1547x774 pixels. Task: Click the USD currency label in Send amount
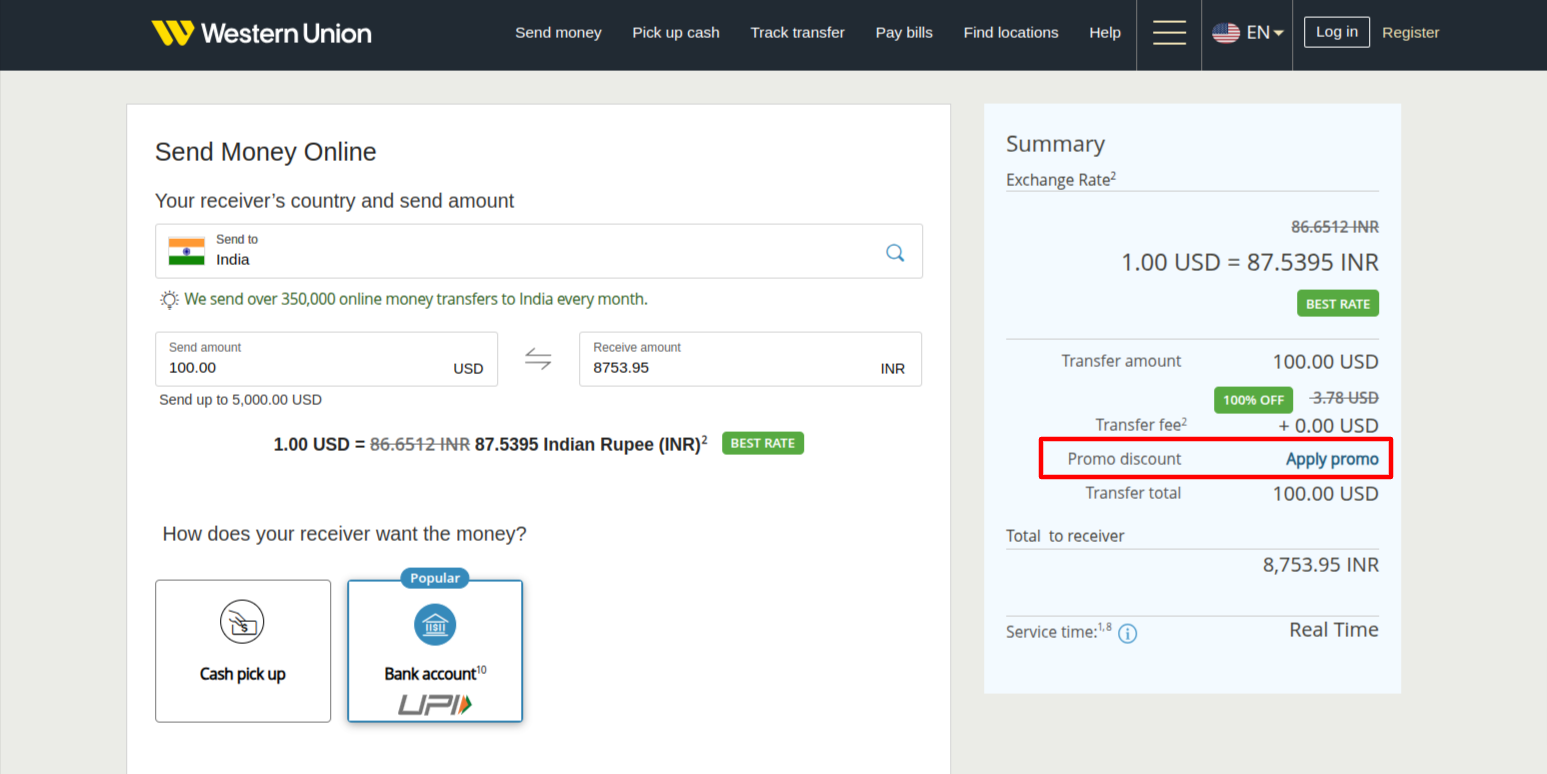point(468,369)
